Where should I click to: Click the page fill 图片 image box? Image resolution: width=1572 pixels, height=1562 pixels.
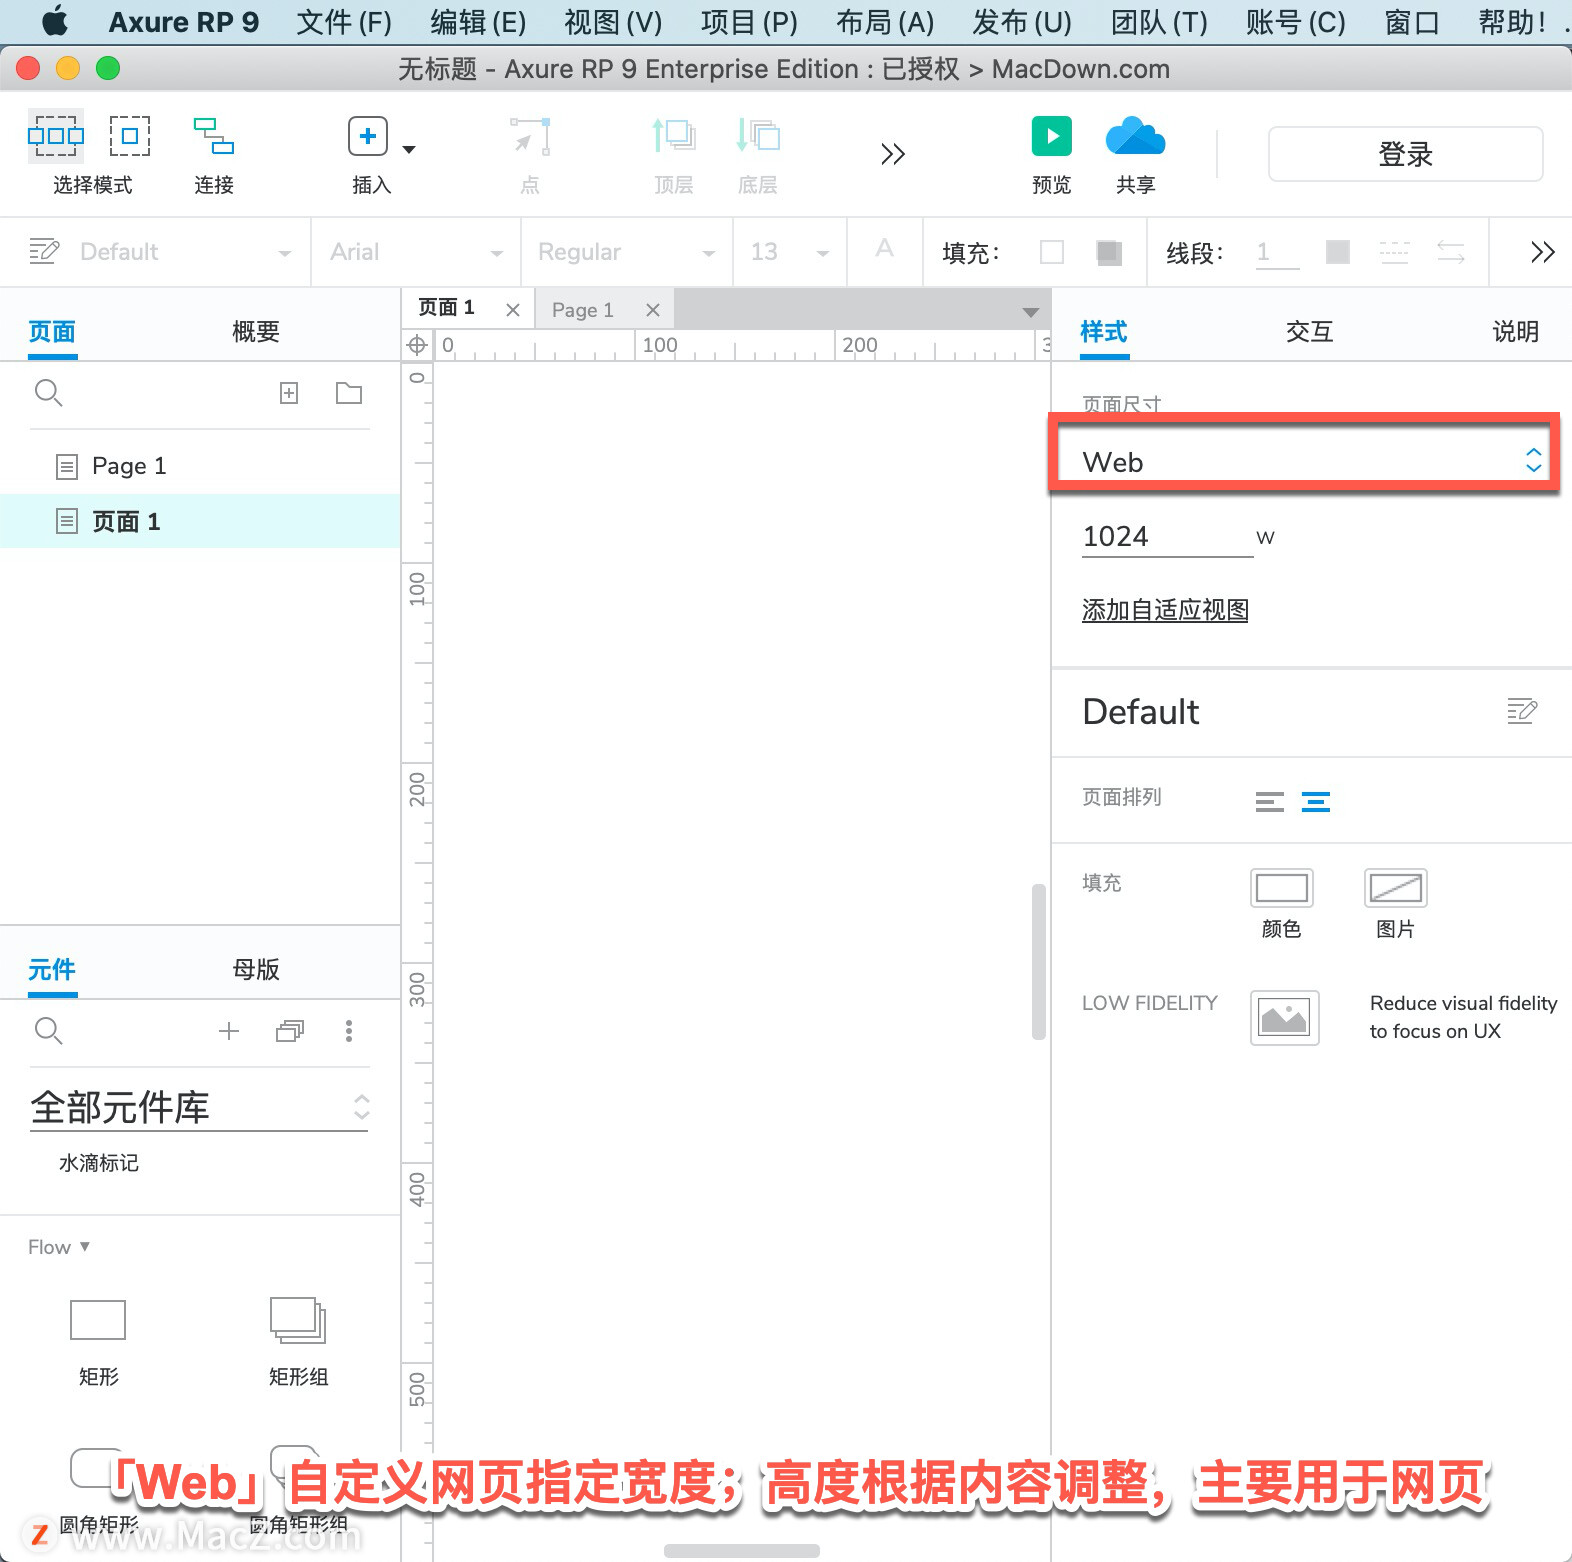pyautogui.click(x=1396, y=887)
